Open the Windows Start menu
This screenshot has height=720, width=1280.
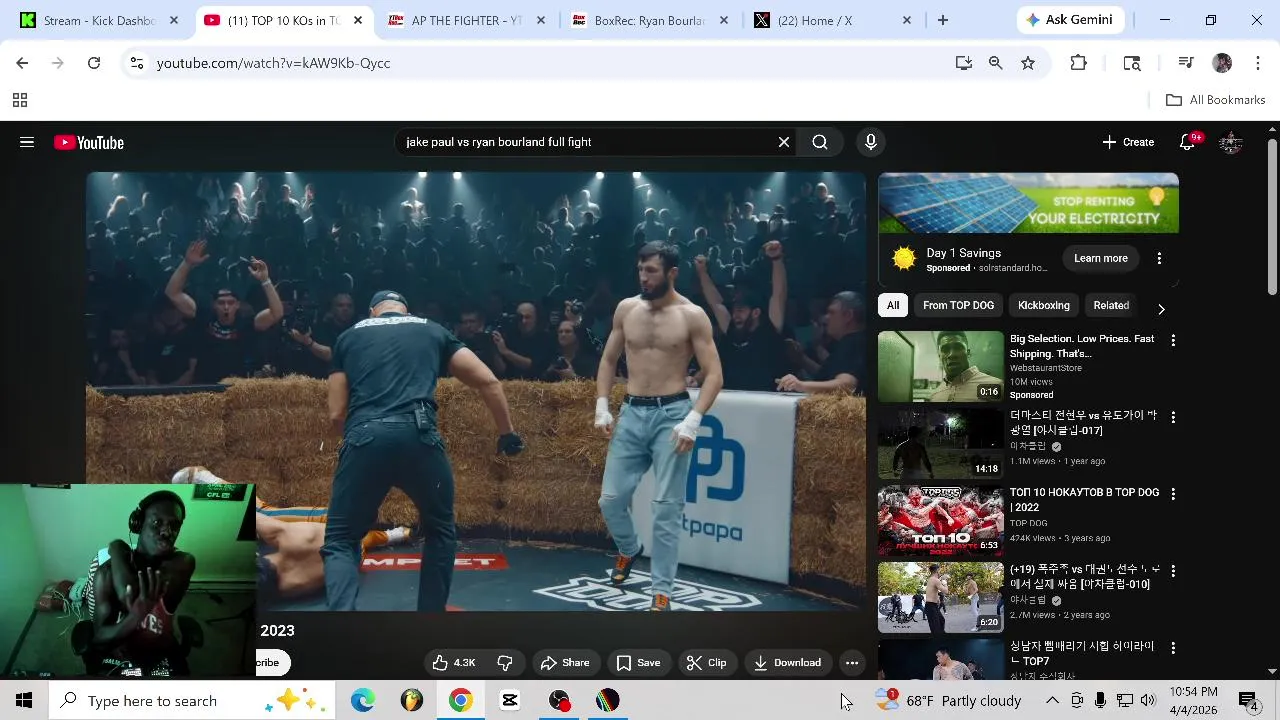pos(24,700)
